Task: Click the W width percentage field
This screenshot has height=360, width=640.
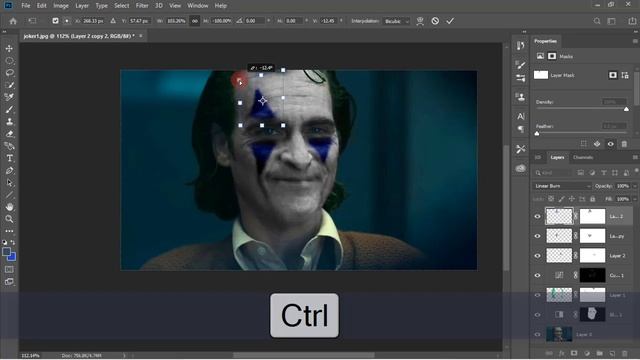Action: coord(176,21)
